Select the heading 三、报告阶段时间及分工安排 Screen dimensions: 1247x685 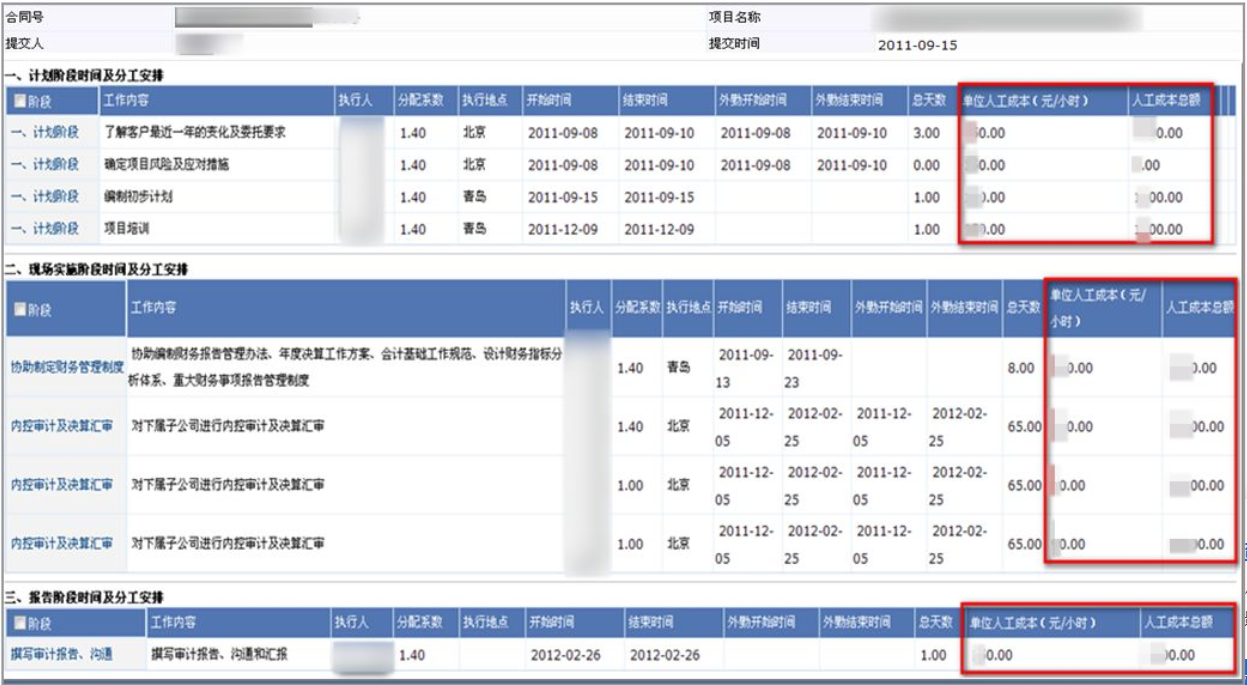click(x=84, y=597)
